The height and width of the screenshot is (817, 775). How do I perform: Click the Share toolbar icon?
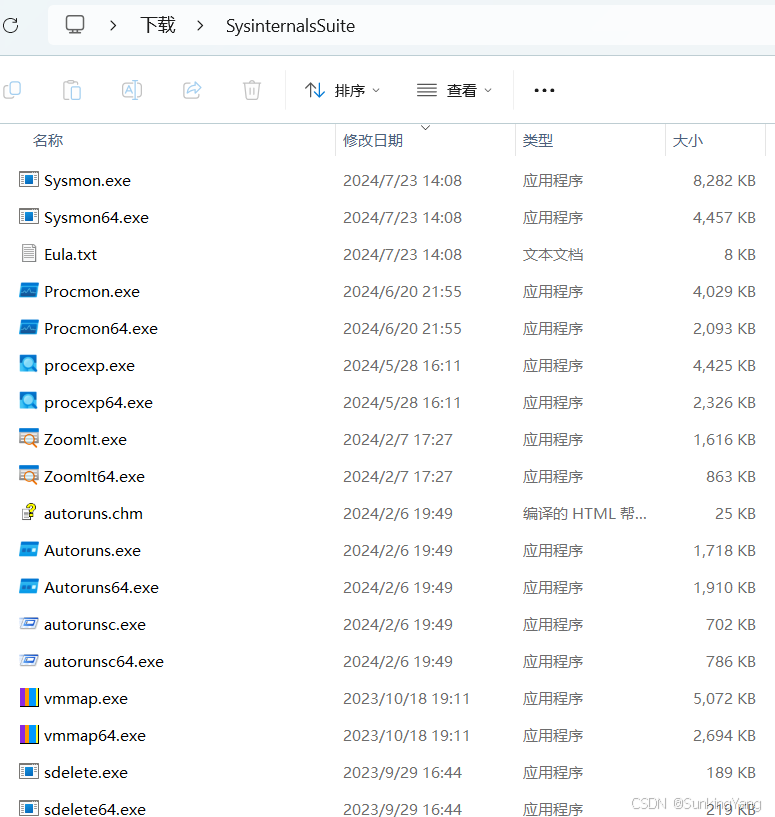click(192, 90)
